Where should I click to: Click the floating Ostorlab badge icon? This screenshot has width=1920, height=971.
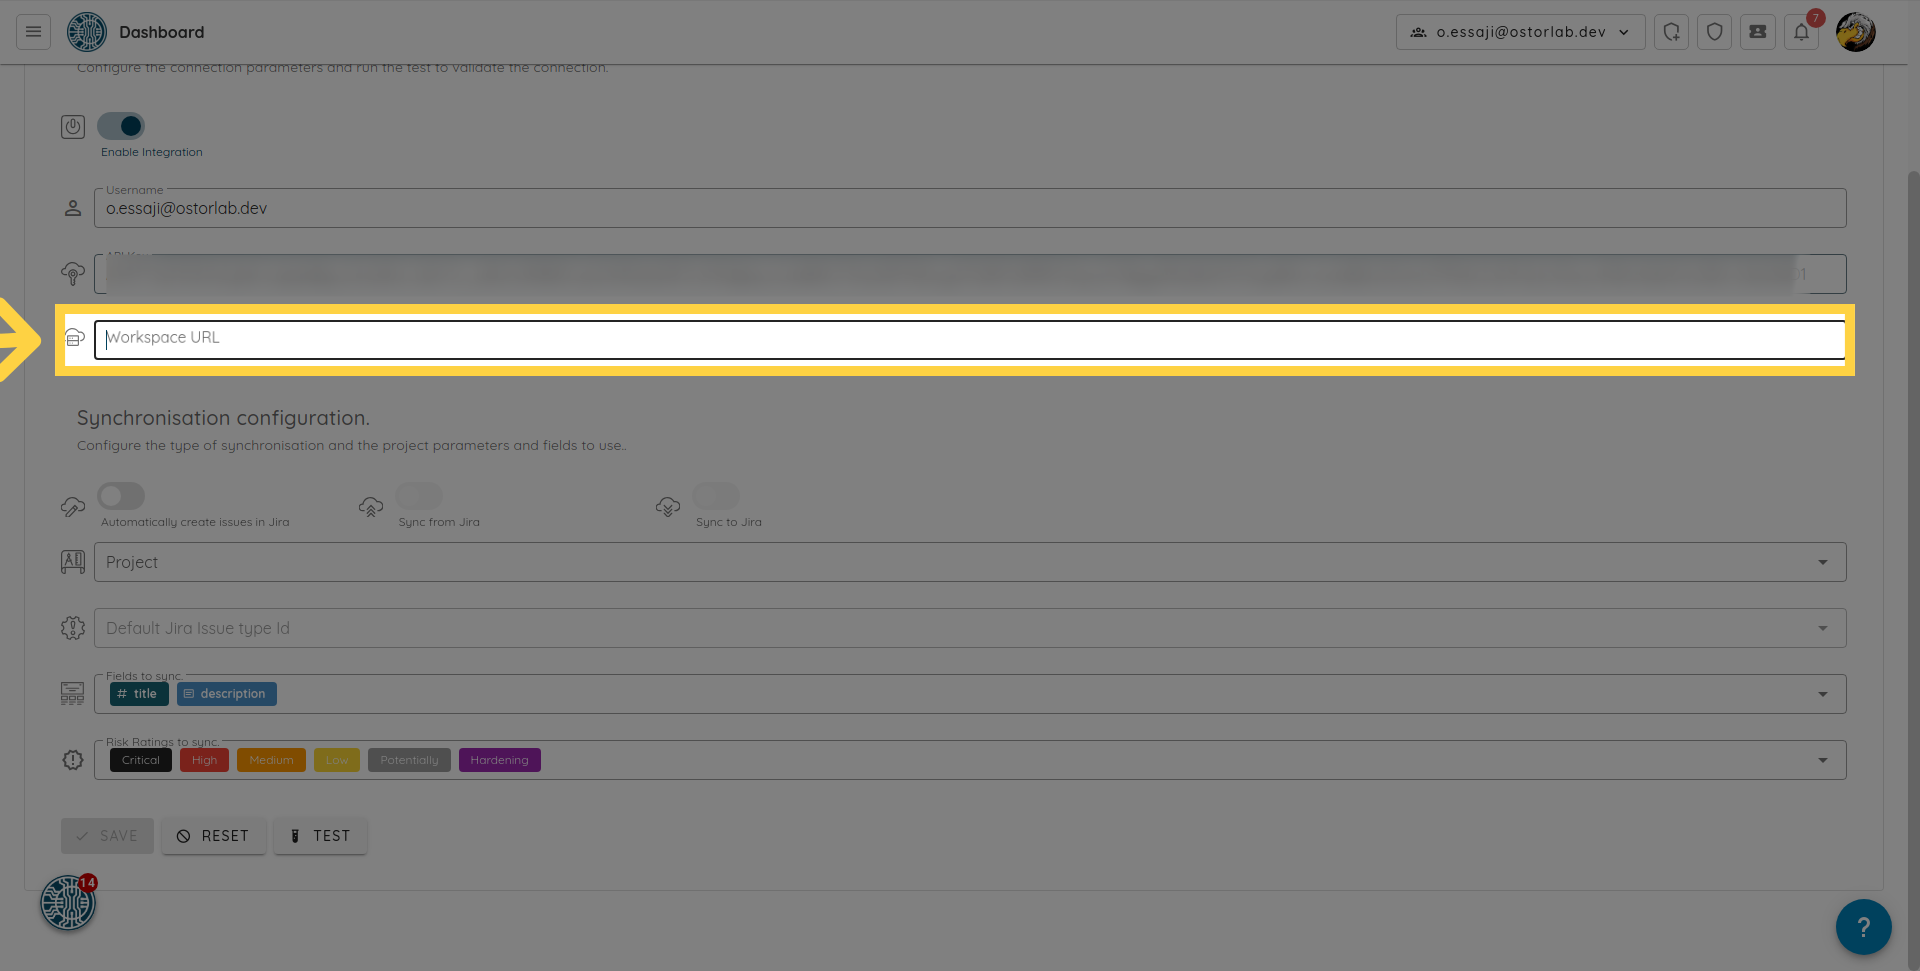pos(68,903)
